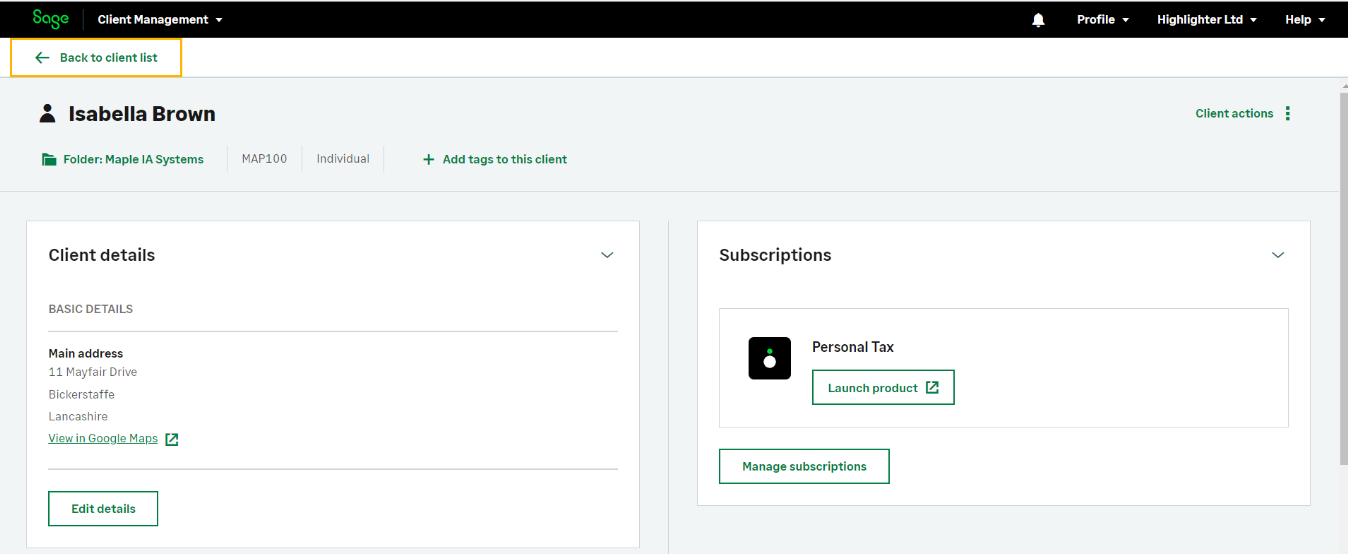Viewport: 1348px width, 554px height.
Task: Collapse the Client details panel
Action: tap(607, 255)
